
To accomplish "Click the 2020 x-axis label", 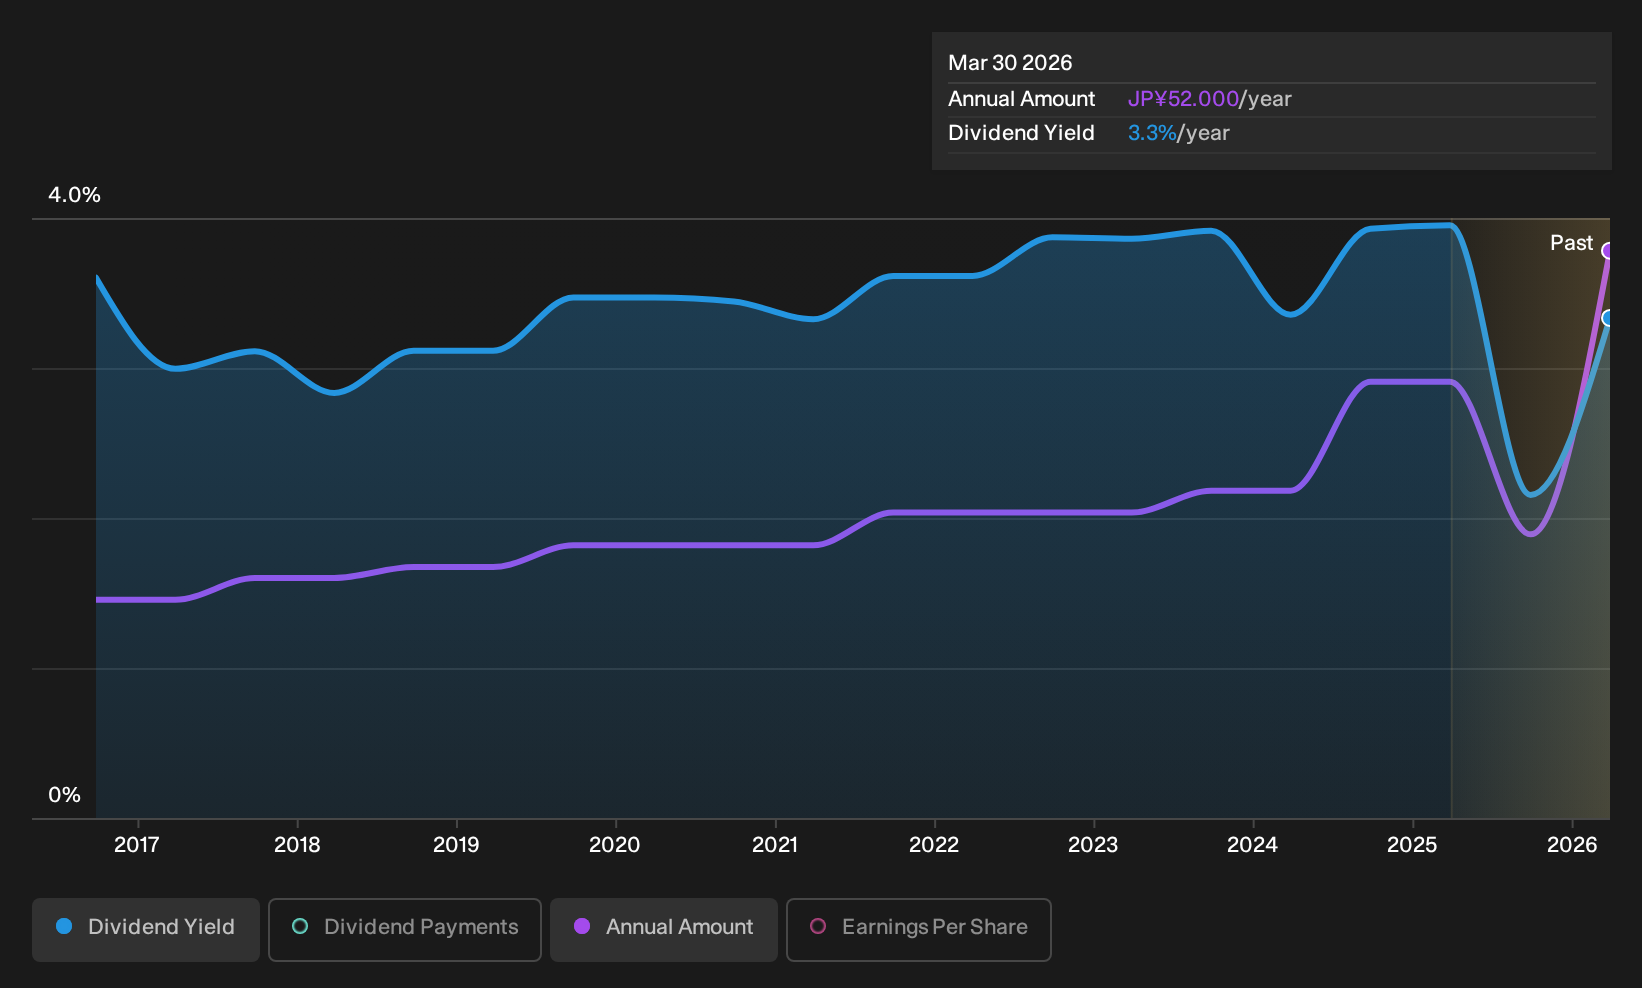I will pyautogui.click(x=615, y=845).
